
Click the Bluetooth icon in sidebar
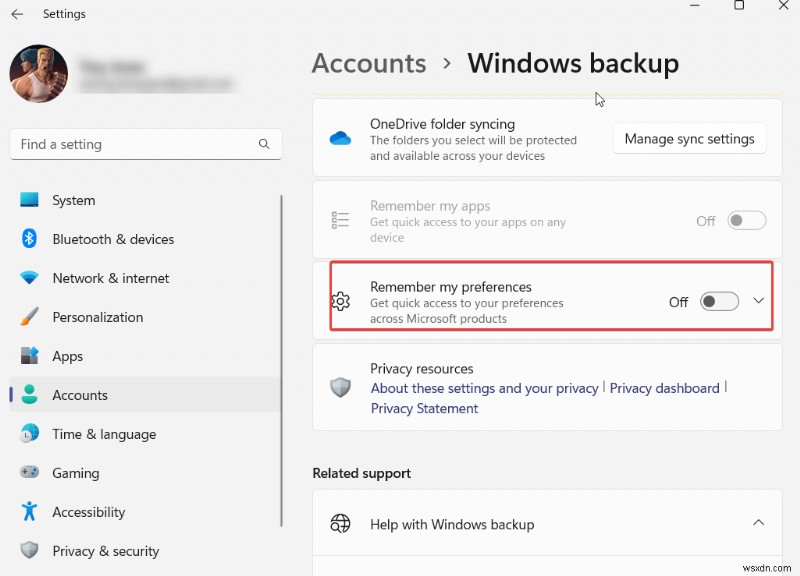(29, 239)
